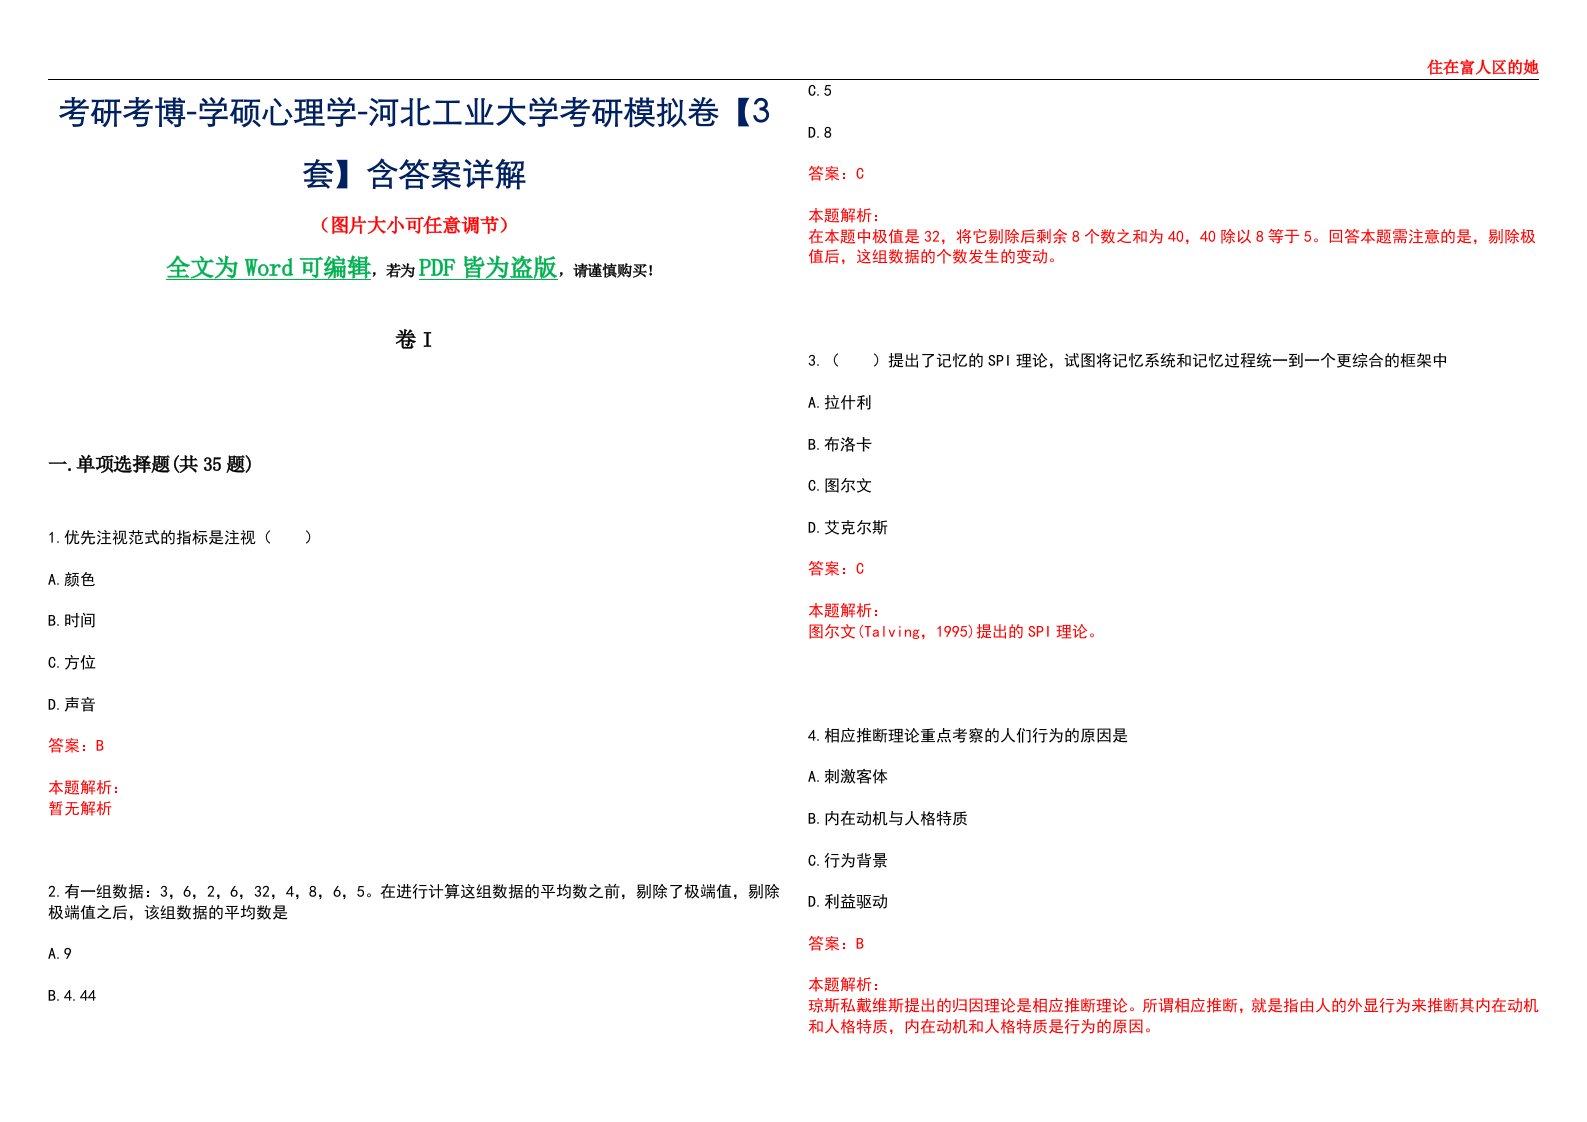1587x1122 pixels.
Task: Click the section heading 卷I
Action: pyautogui.click(x=413, y=340)
